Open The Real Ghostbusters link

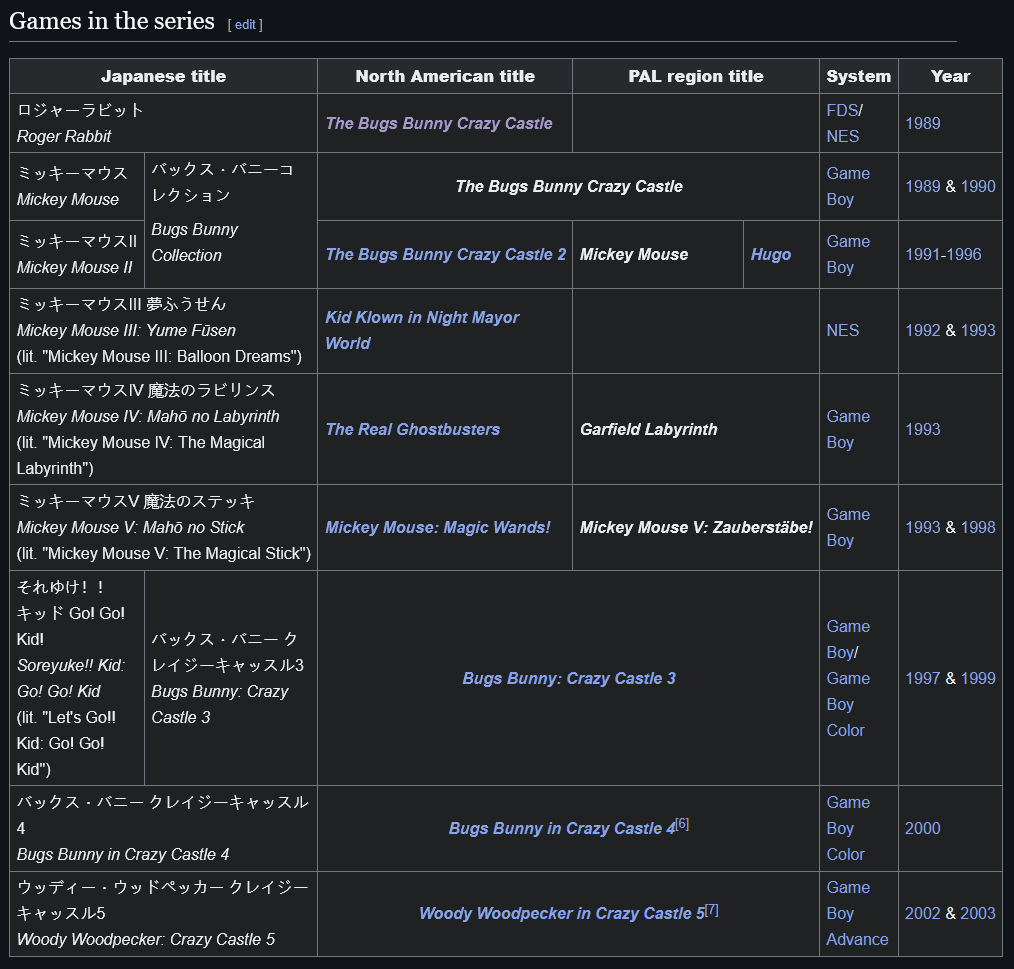[413, 429]
